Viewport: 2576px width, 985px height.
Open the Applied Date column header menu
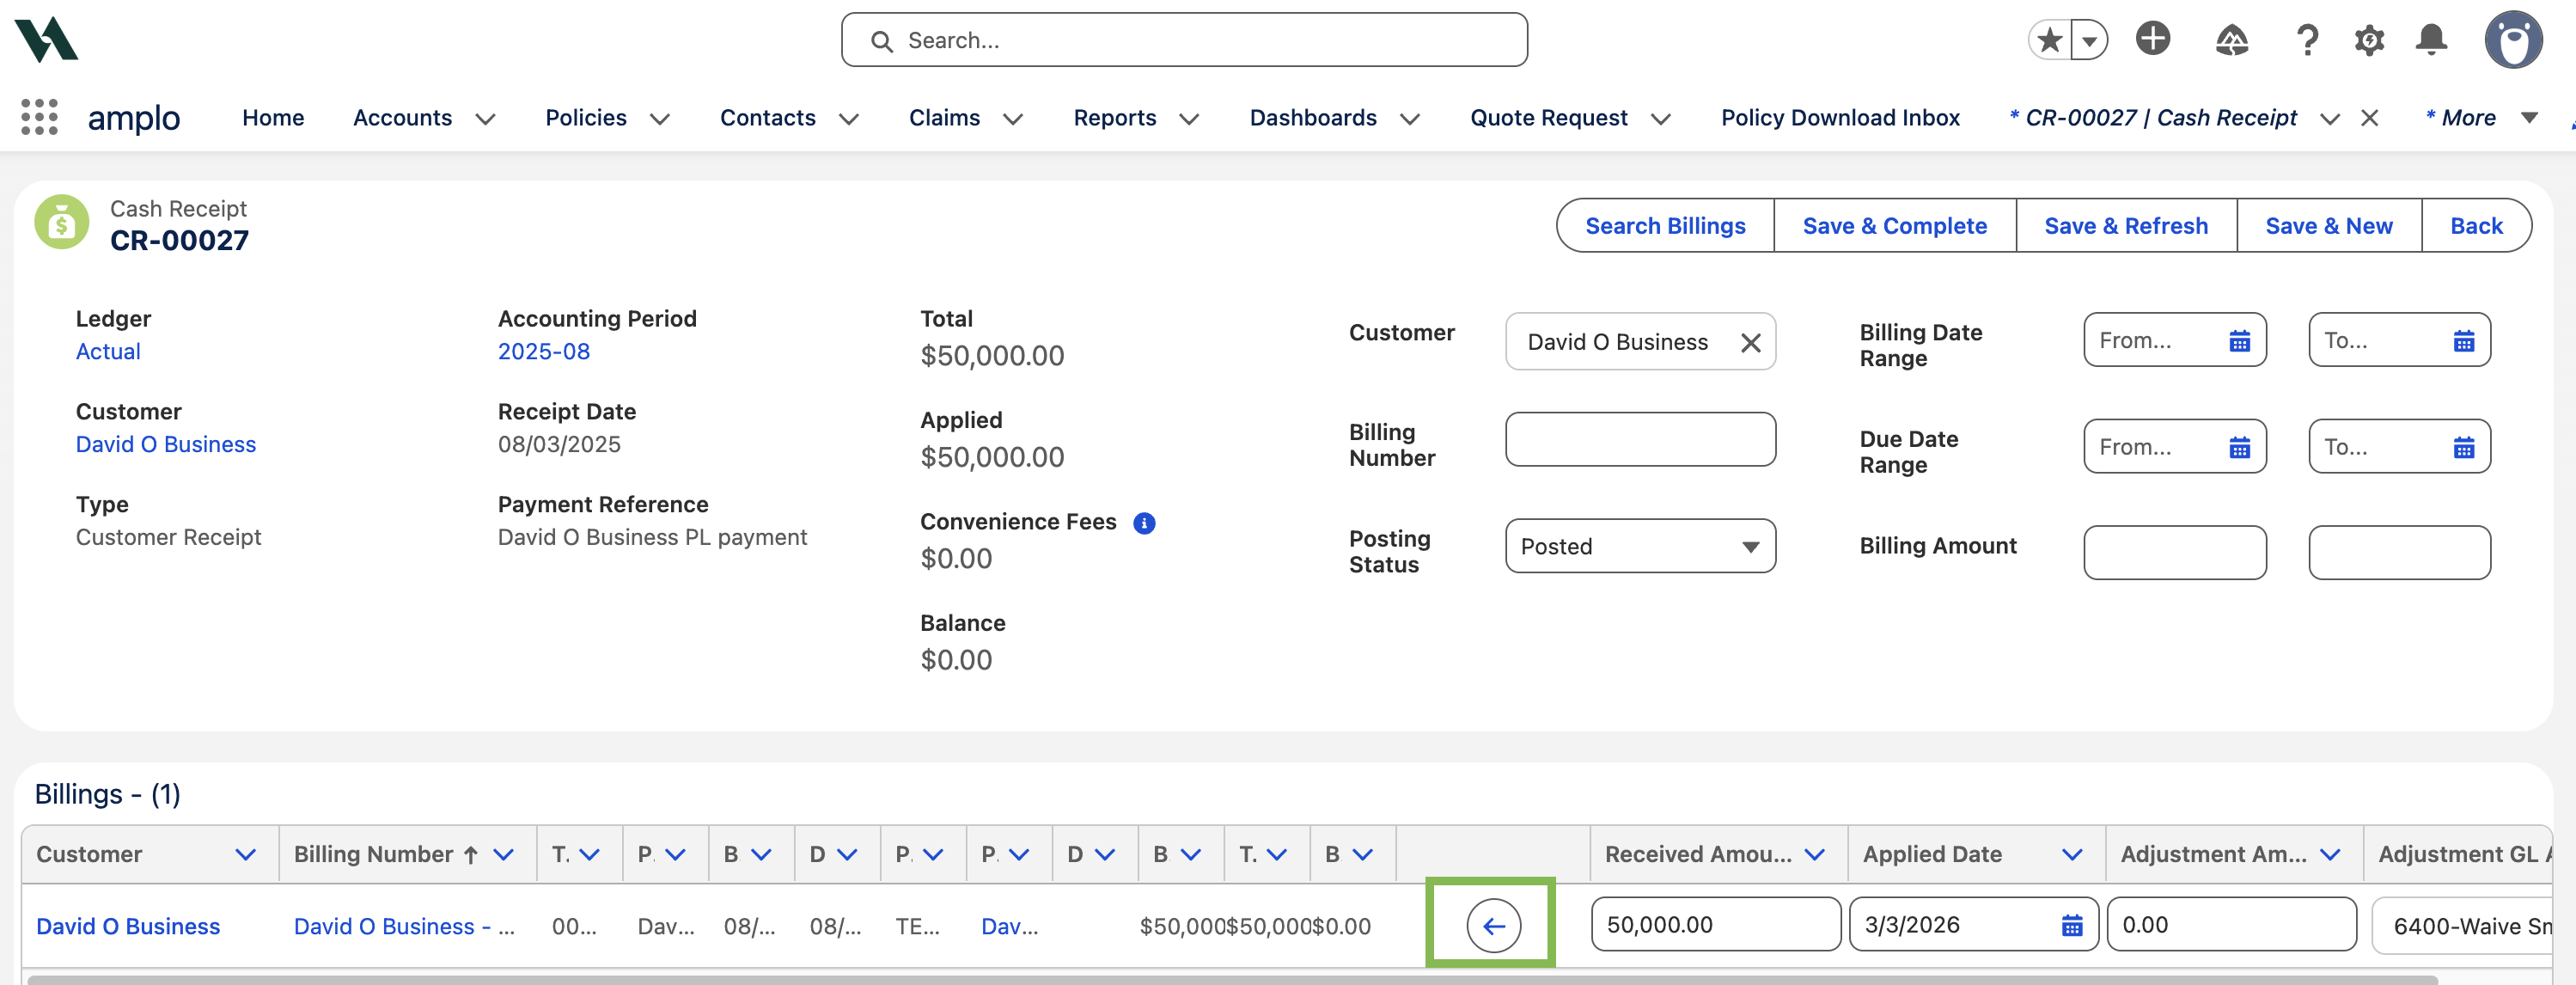[x=2072, y=855]
